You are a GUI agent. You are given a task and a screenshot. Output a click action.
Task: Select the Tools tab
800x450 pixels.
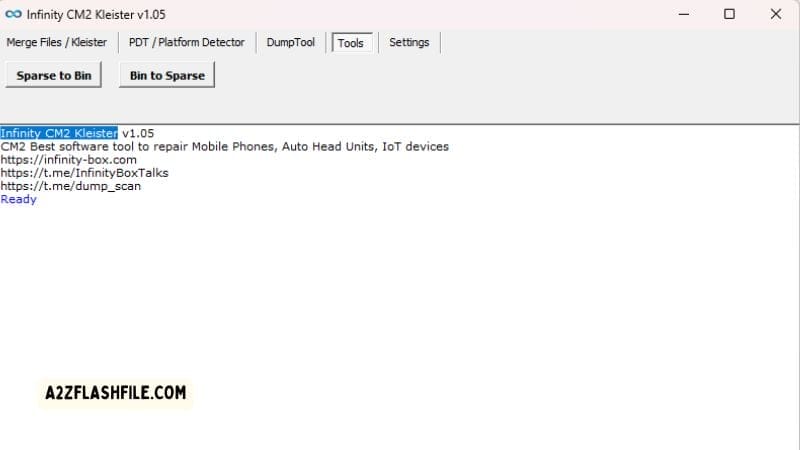[351, 43]
